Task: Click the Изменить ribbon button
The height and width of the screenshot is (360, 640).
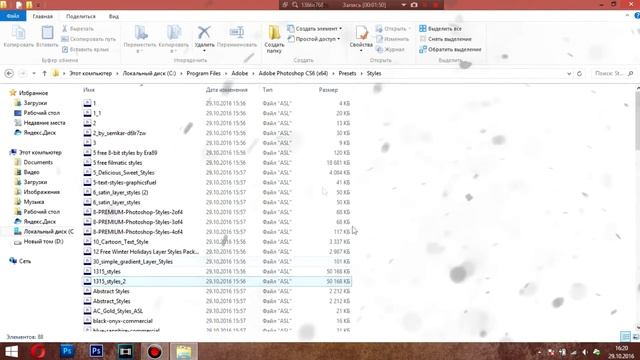Action: coord(392,39)
